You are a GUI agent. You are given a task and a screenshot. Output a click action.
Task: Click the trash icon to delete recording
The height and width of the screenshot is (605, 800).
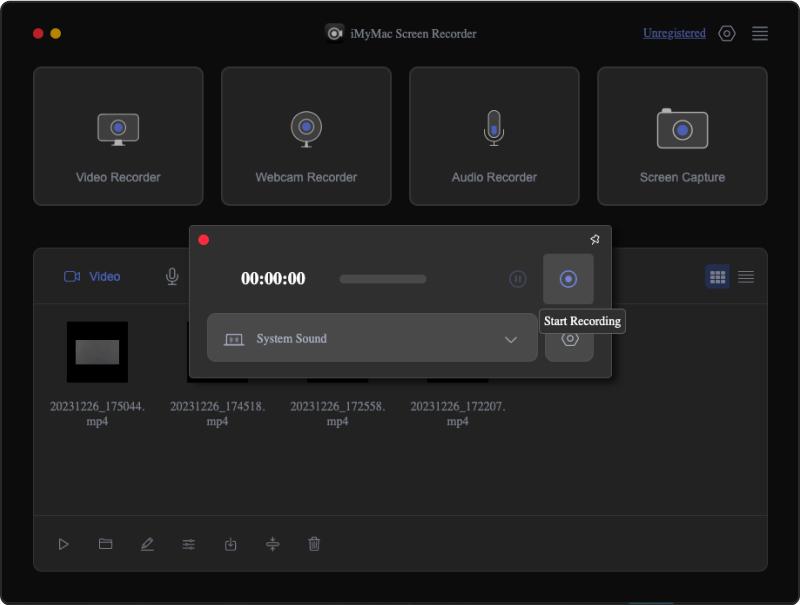click(x=314, y=544)
